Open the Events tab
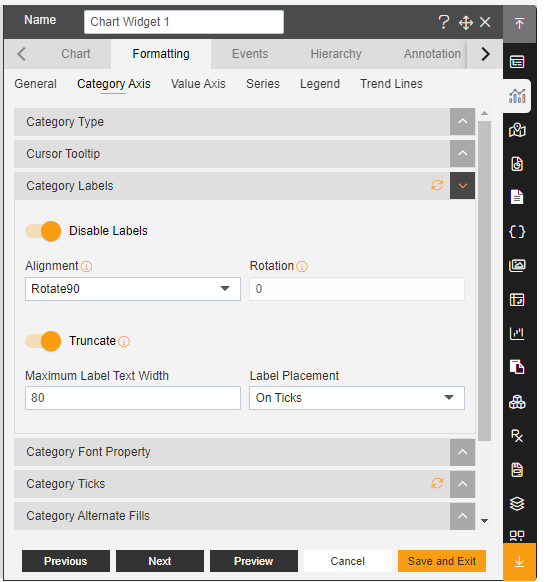Viewport: 550px width, 582px height. (250, 54)
